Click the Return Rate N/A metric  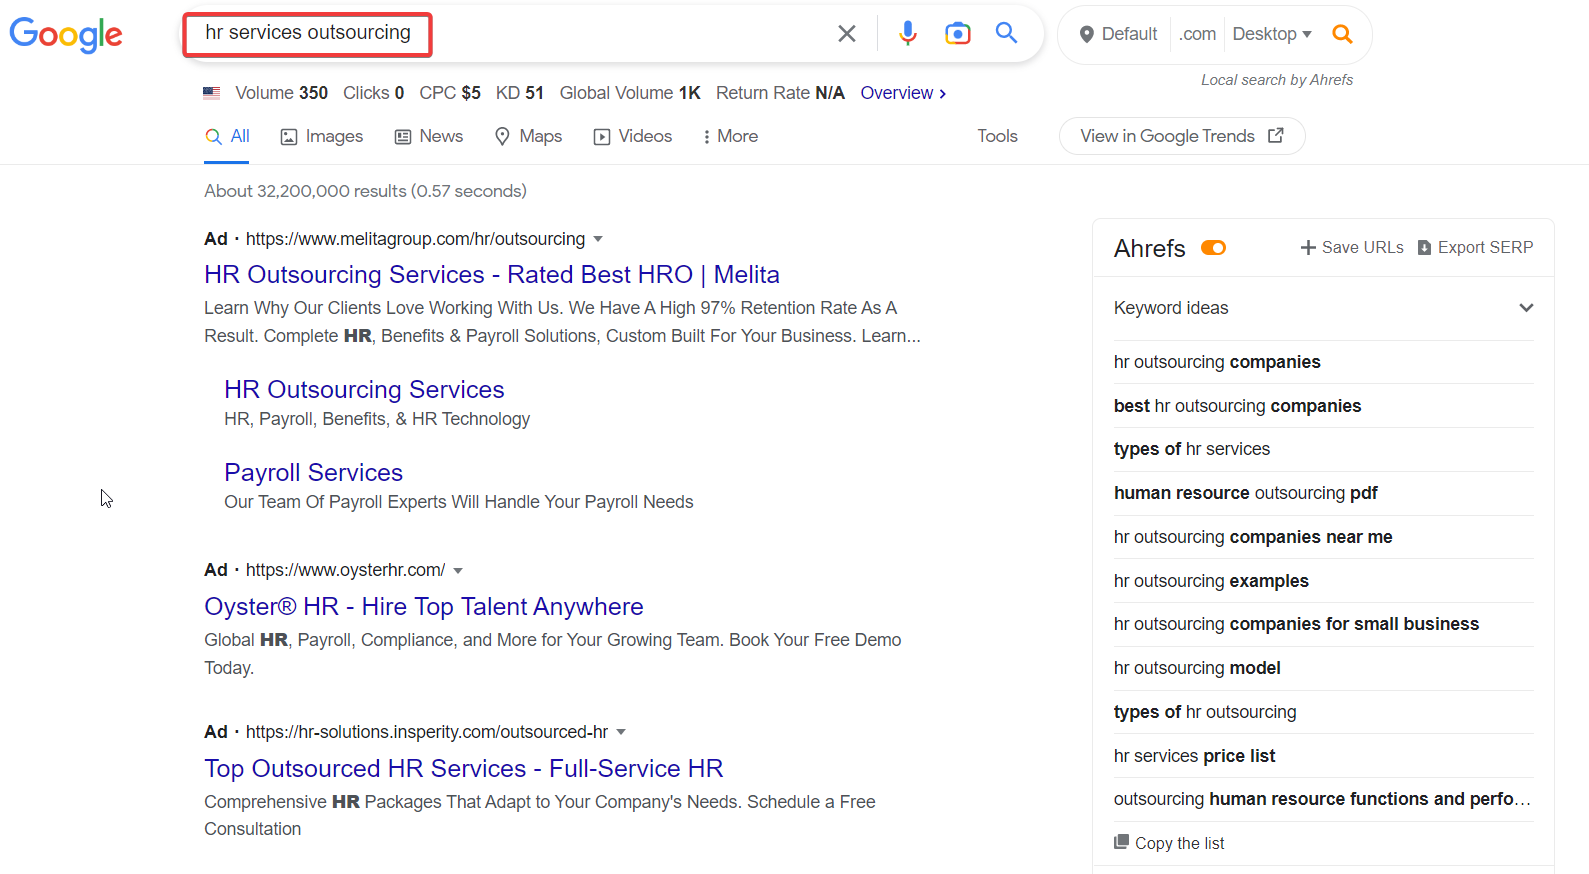click(x=780, y=93)
